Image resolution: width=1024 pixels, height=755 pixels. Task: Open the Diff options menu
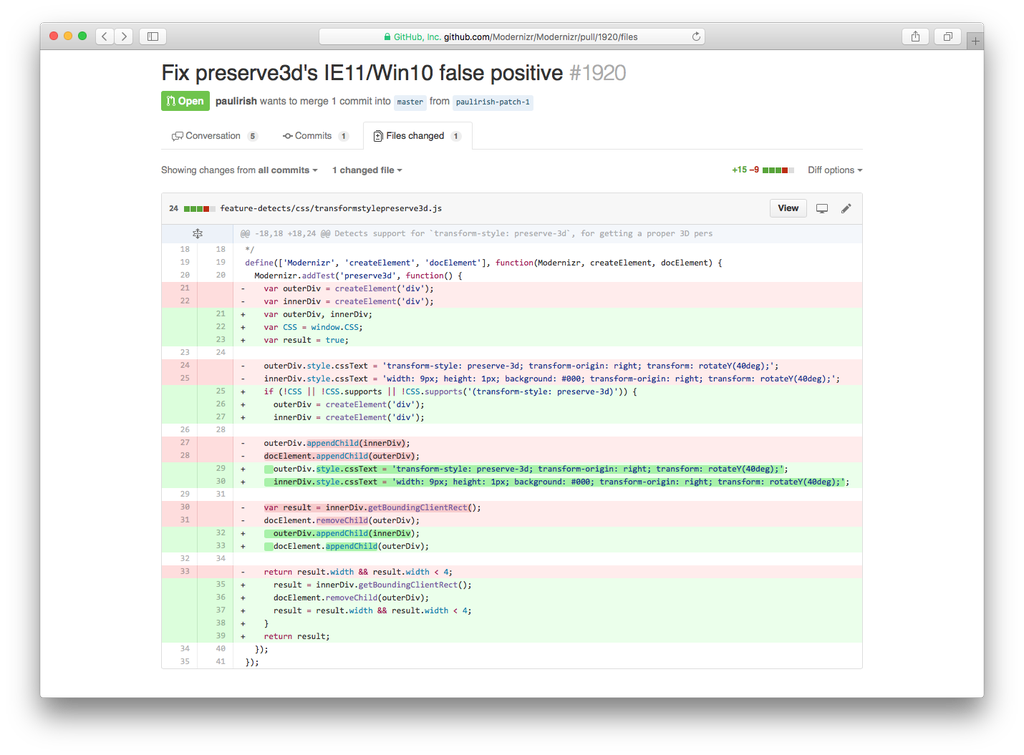[x=835, y=170]
